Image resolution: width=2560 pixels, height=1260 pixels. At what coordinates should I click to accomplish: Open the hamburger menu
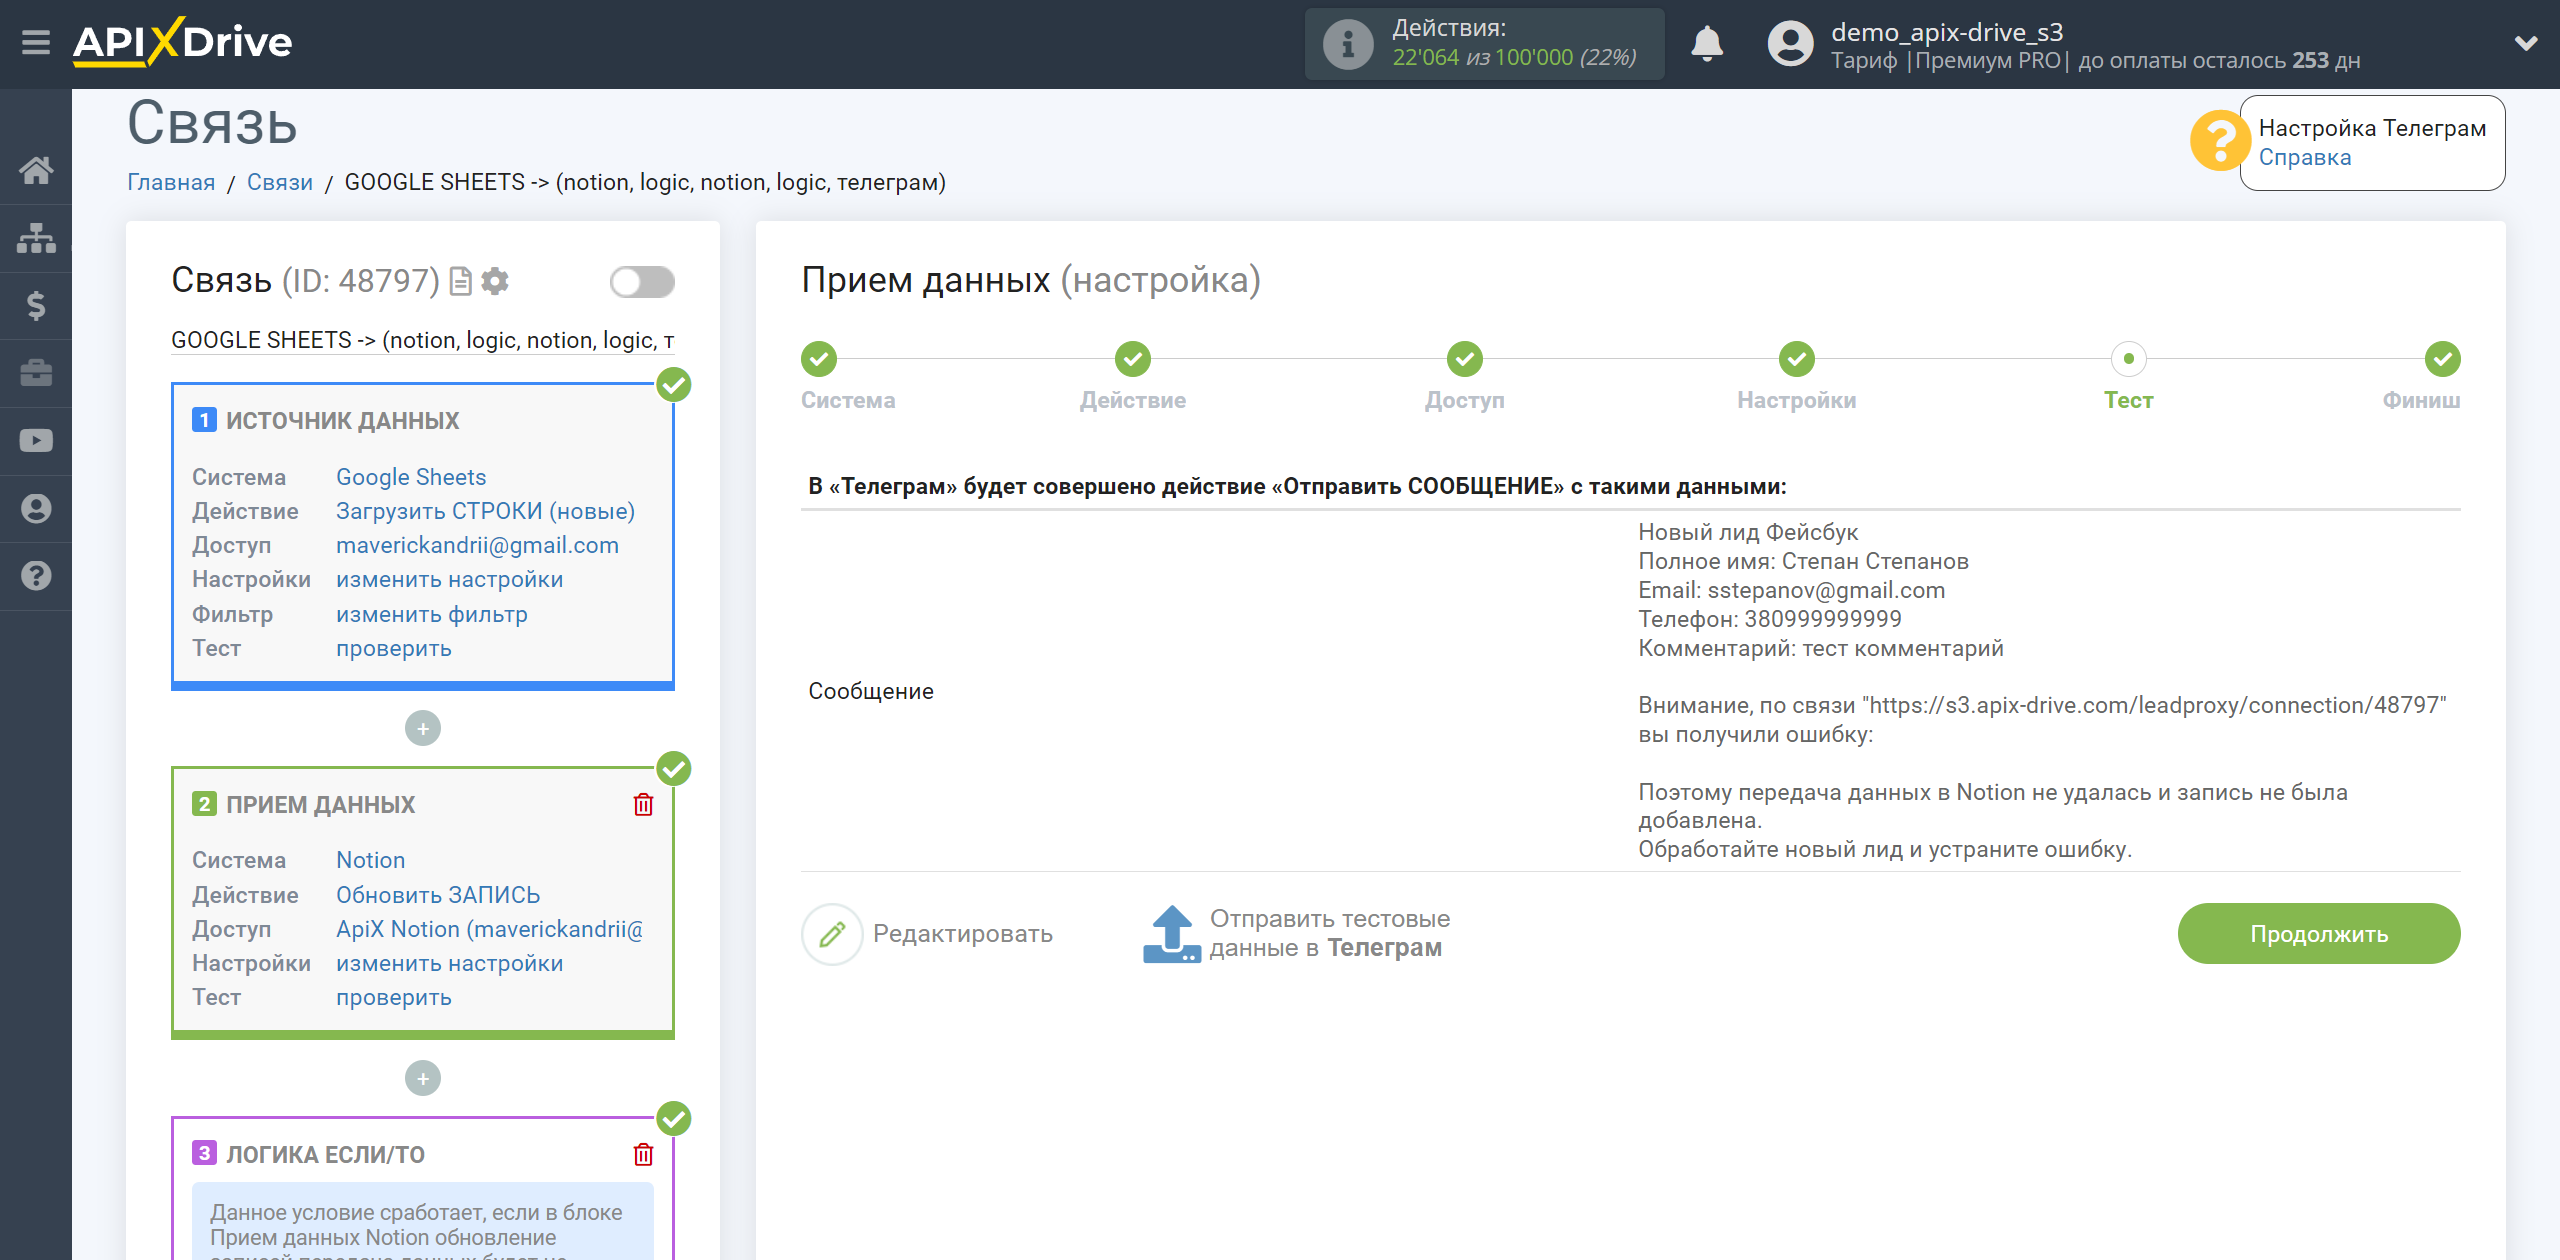tap(36, 43)
